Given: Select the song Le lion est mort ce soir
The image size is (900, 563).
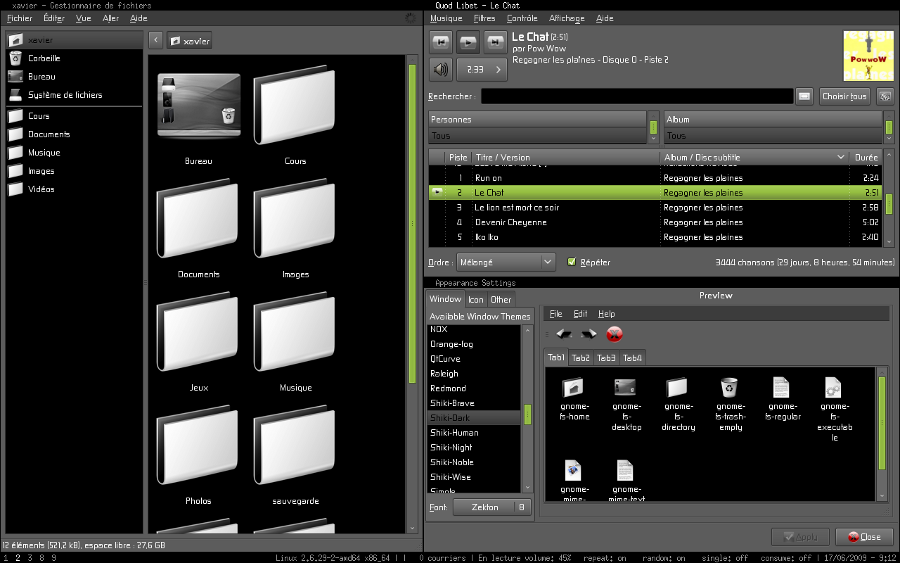Looking at the screenshot, I should click(655, 208).
